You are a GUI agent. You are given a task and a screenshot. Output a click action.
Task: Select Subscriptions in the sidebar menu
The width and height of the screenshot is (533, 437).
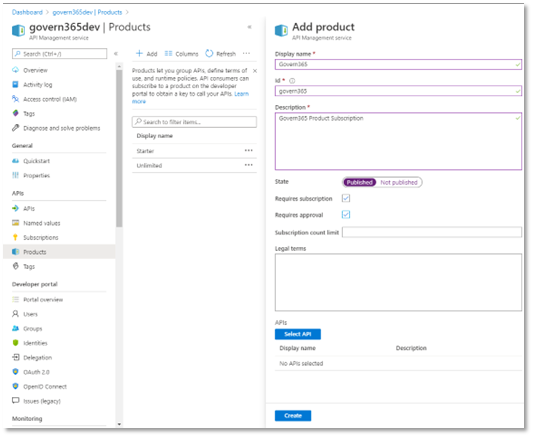pyautogui.click(x=41, y=237)
